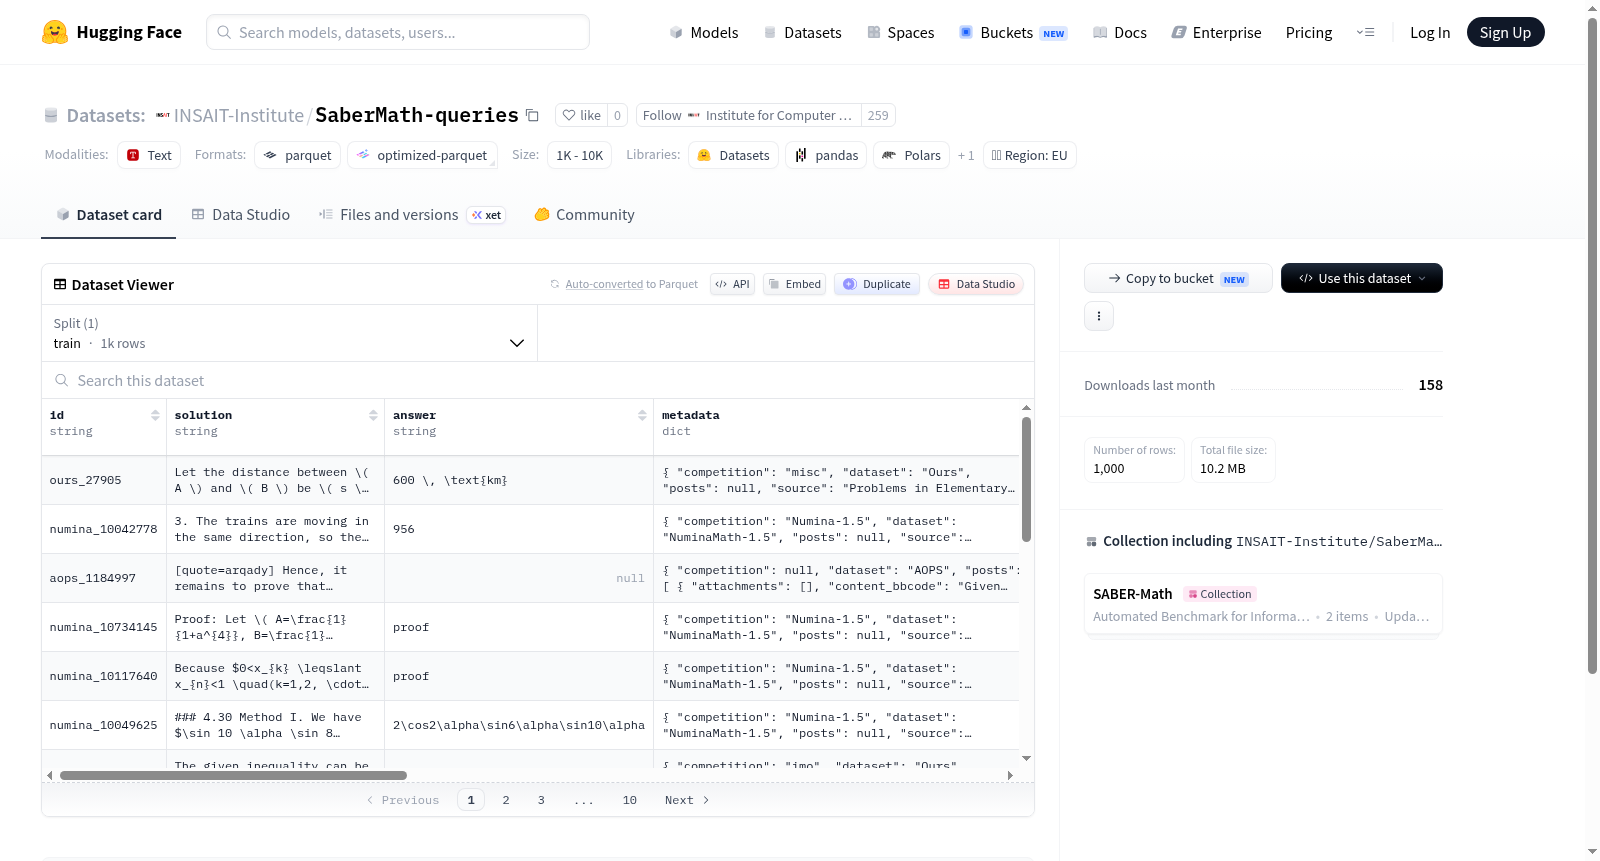
Task: Open the SABER-Math collection card
Action: (x=1263, y=604)
